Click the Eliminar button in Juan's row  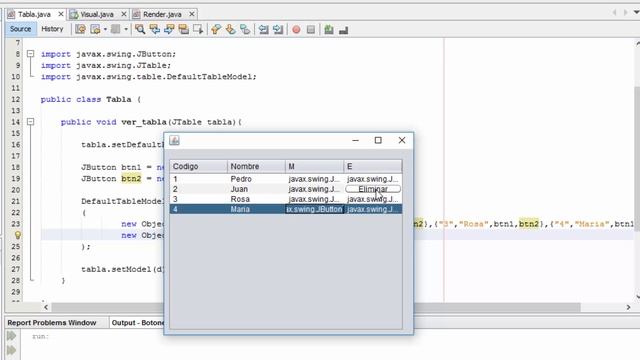(x=373, y=189)
